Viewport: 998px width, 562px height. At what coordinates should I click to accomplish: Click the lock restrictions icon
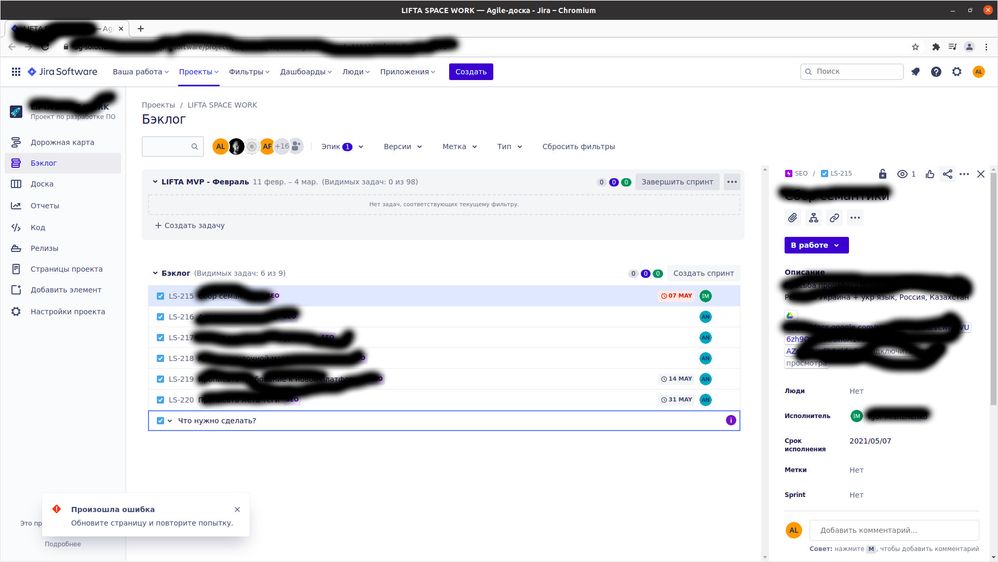882,174
